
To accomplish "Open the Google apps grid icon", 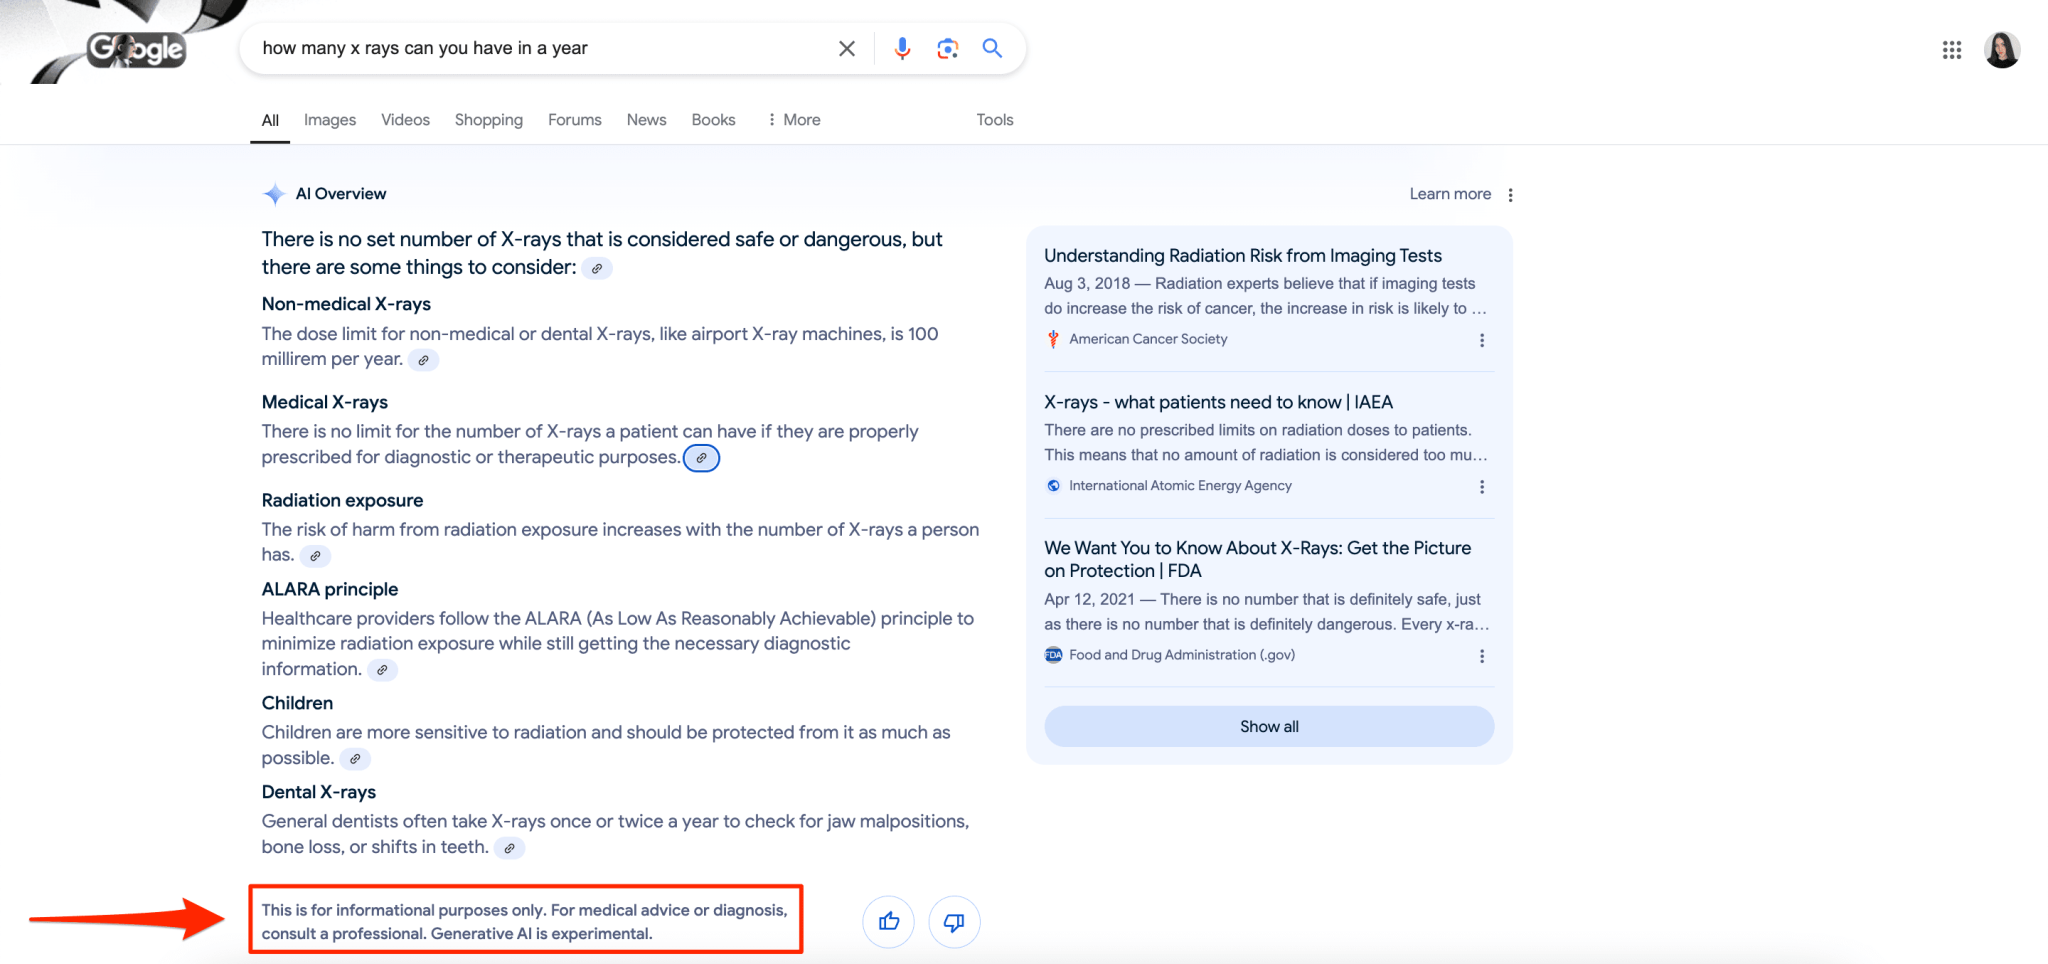I will [1951, 49].
